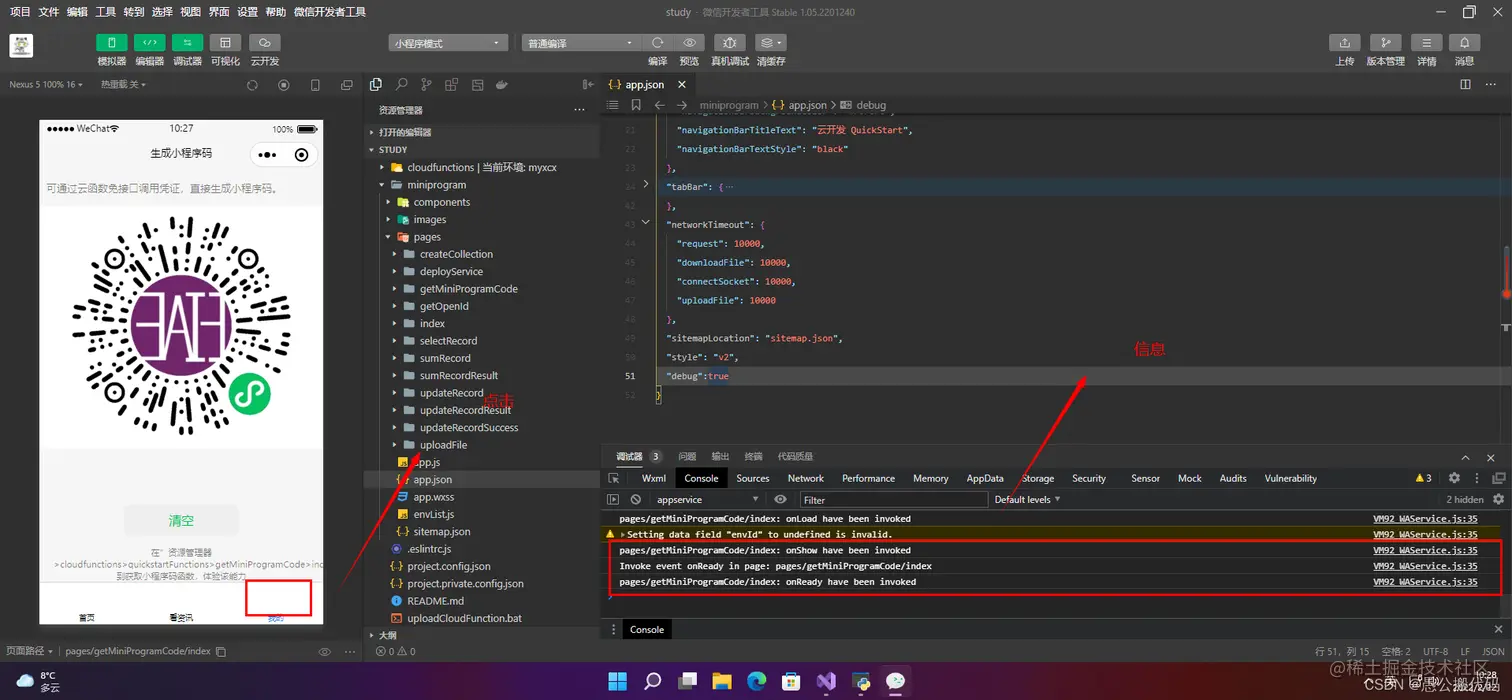Open the 项目 menu
Image resolution: width=1512 pixels, height=700 pixels.
coord(20,12)
